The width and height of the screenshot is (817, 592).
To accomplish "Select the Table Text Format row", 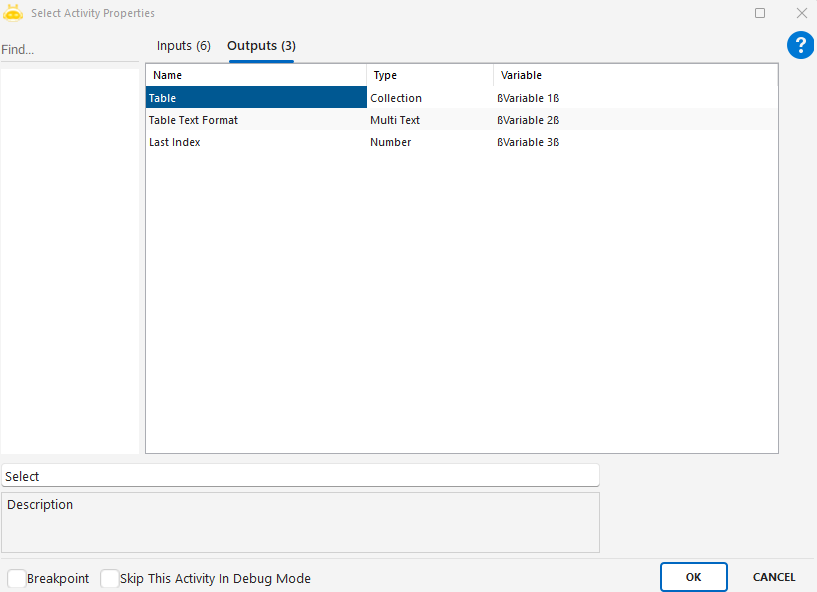I will click(256, 120).
